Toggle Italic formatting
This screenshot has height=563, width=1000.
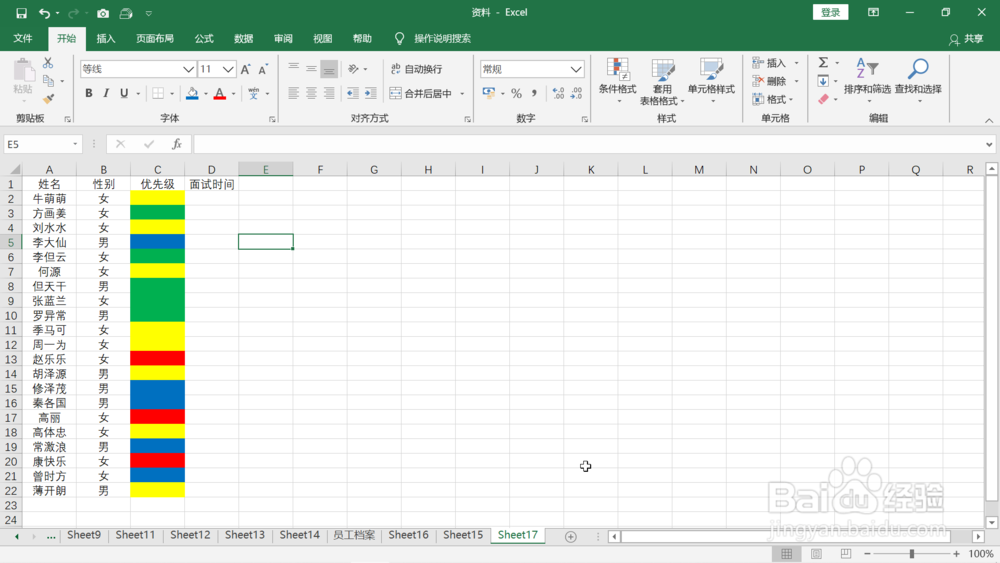(x=106, y=94)
